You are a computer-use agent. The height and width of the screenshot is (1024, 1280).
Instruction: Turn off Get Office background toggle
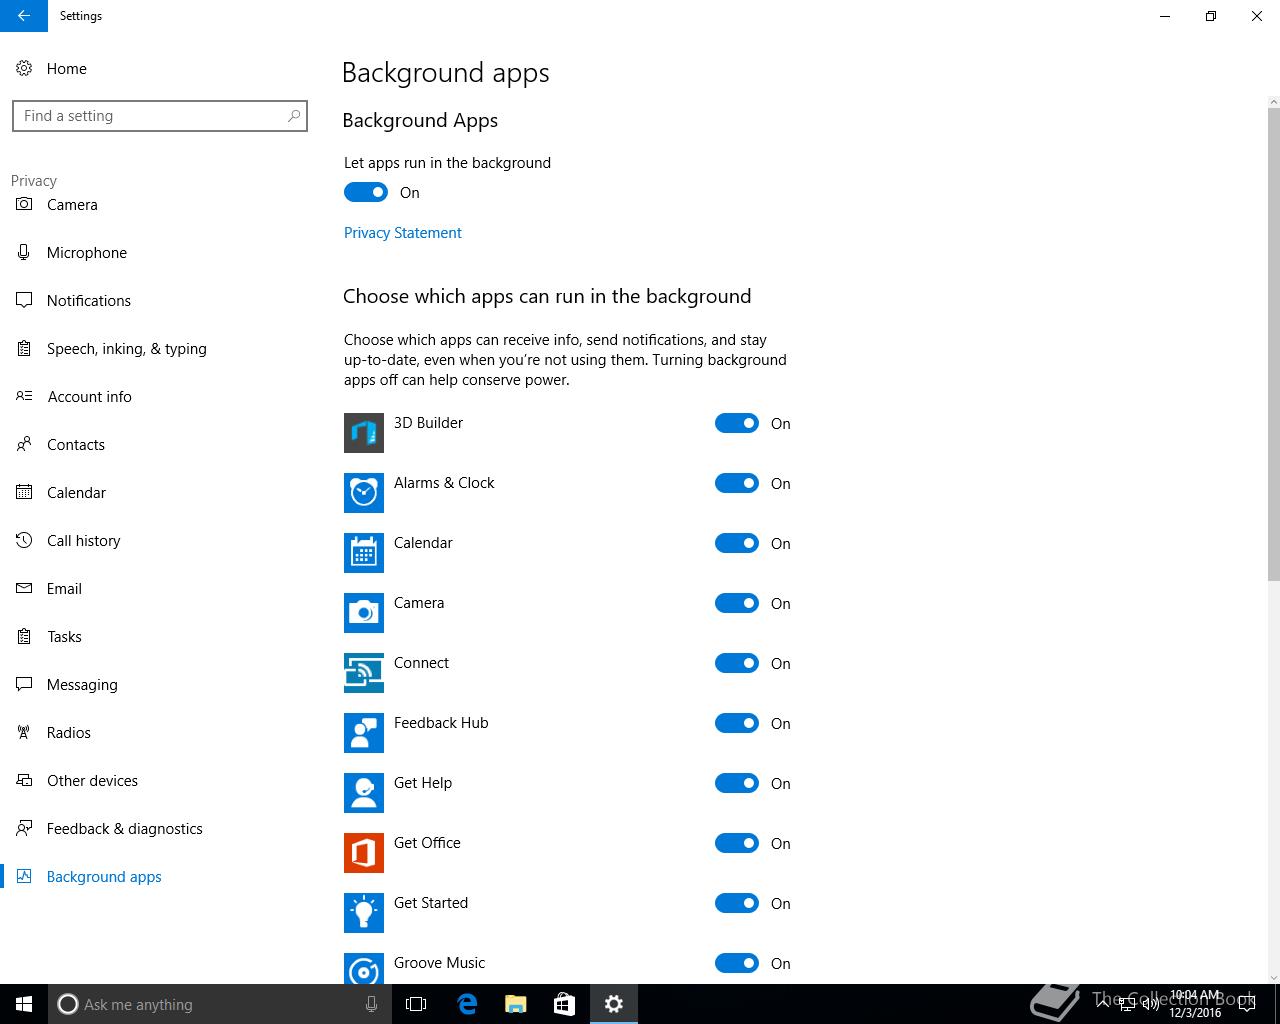737,843
